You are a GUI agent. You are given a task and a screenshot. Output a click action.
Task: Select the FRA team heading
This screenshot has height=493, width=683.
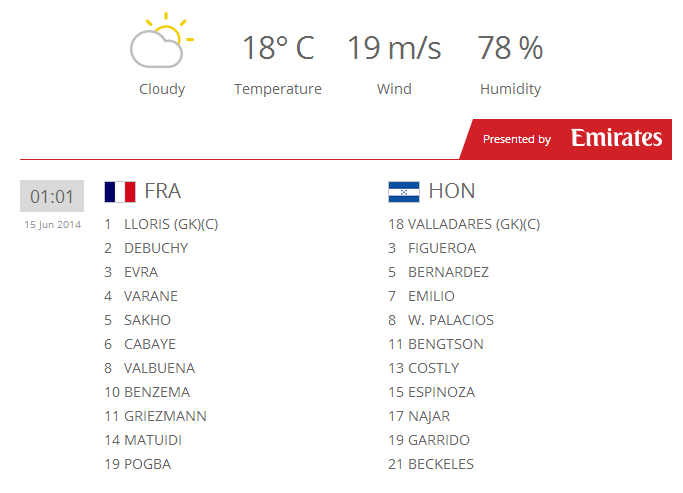[163, 191]
